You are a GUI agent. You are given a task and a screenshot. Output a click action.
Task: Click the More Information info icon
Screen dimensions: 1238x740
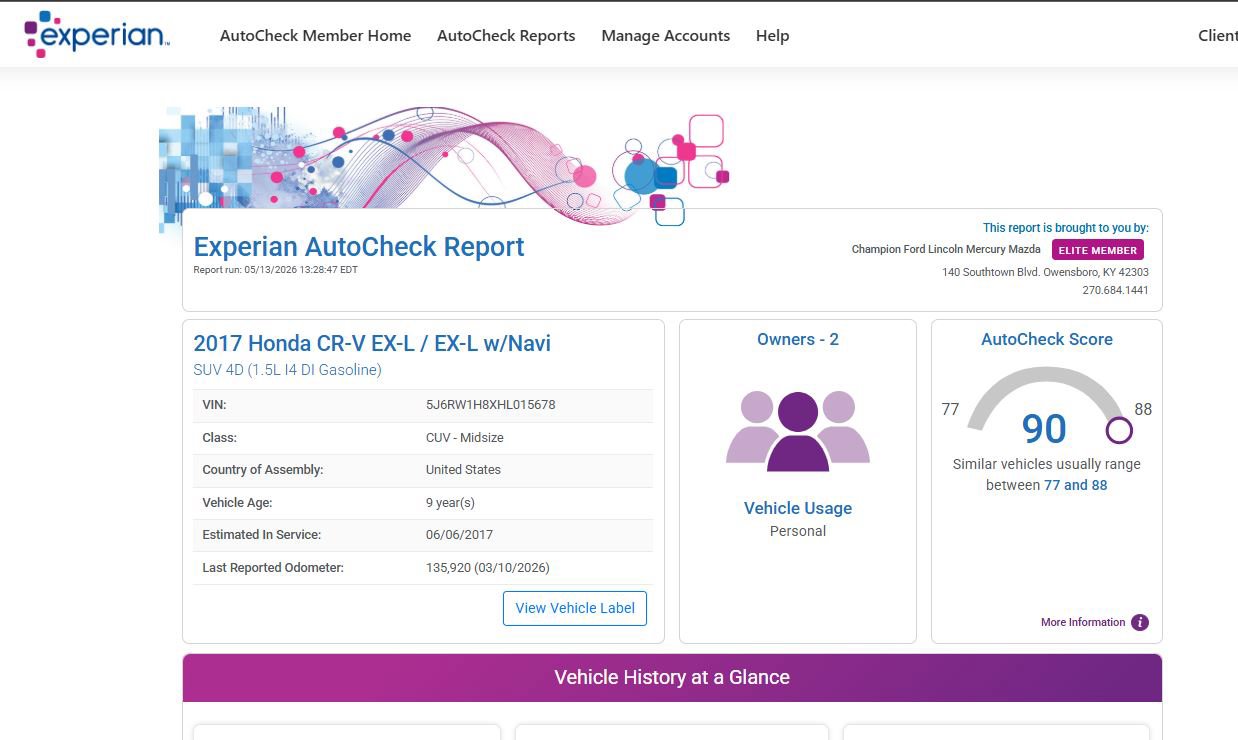1140,622
